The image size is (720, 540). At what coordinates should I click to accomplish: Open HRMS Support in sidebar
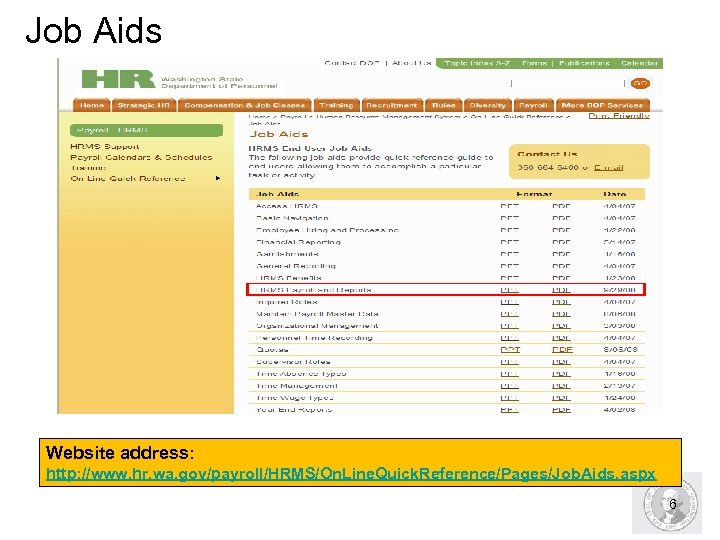(105, 146)
